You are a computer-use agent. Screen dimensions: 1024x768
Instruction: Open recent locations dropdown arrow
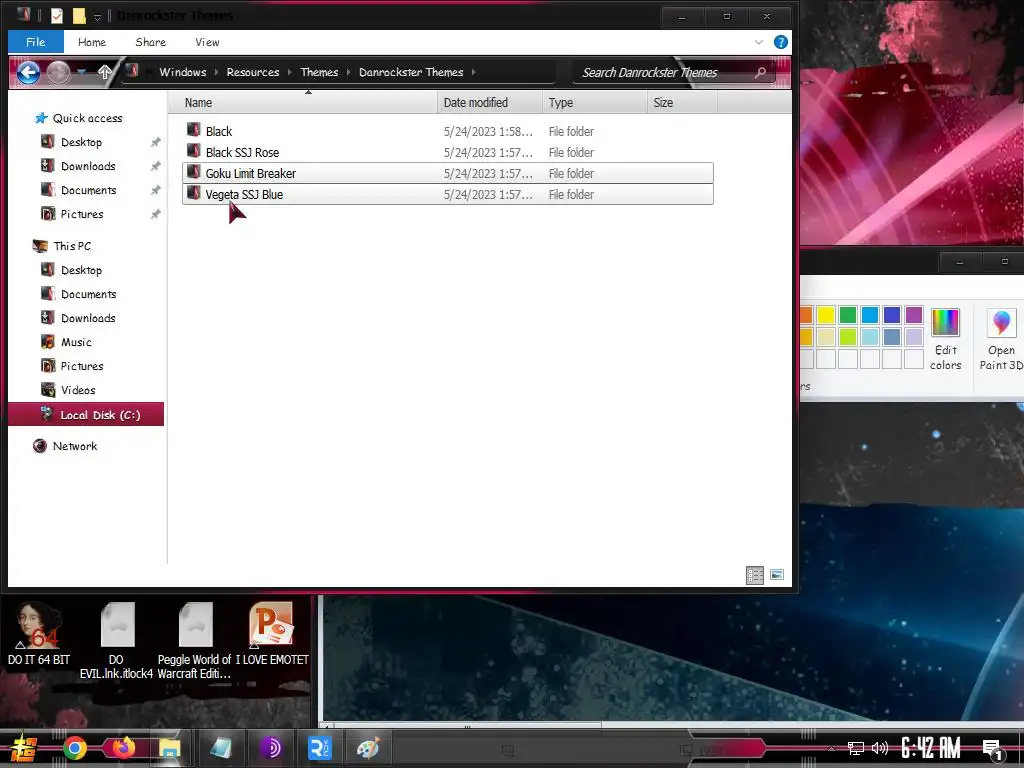(82, 72)
